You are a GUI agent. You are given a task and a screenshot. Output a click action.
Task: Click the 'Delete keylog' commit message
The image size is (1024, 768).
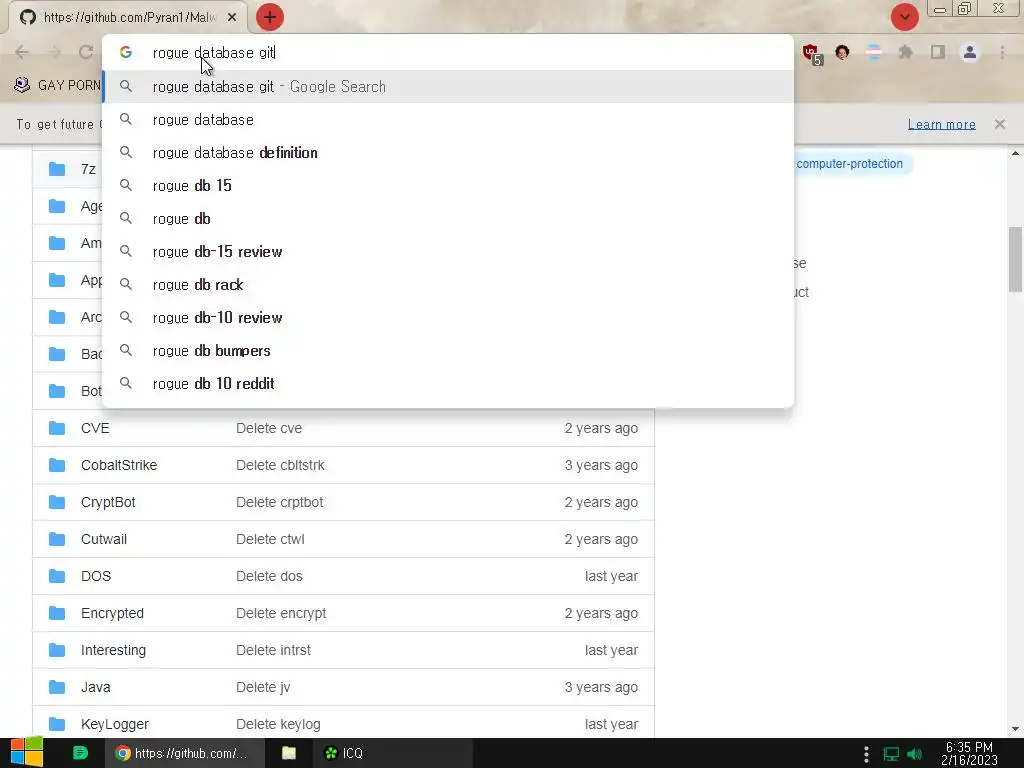click(x=278, y=724)
